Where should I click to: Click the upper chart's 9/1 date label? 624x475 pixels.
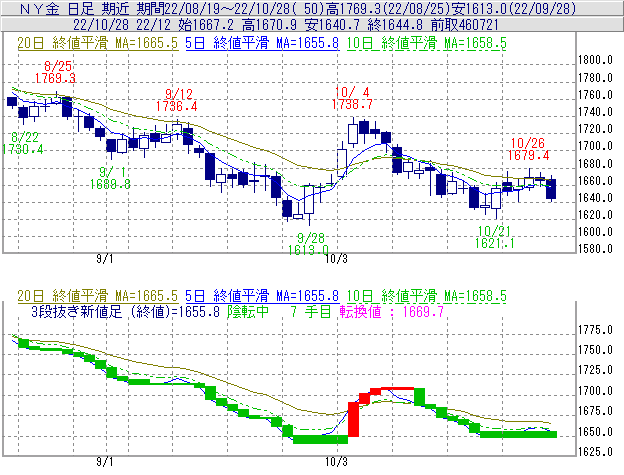[x=105, y=259]
